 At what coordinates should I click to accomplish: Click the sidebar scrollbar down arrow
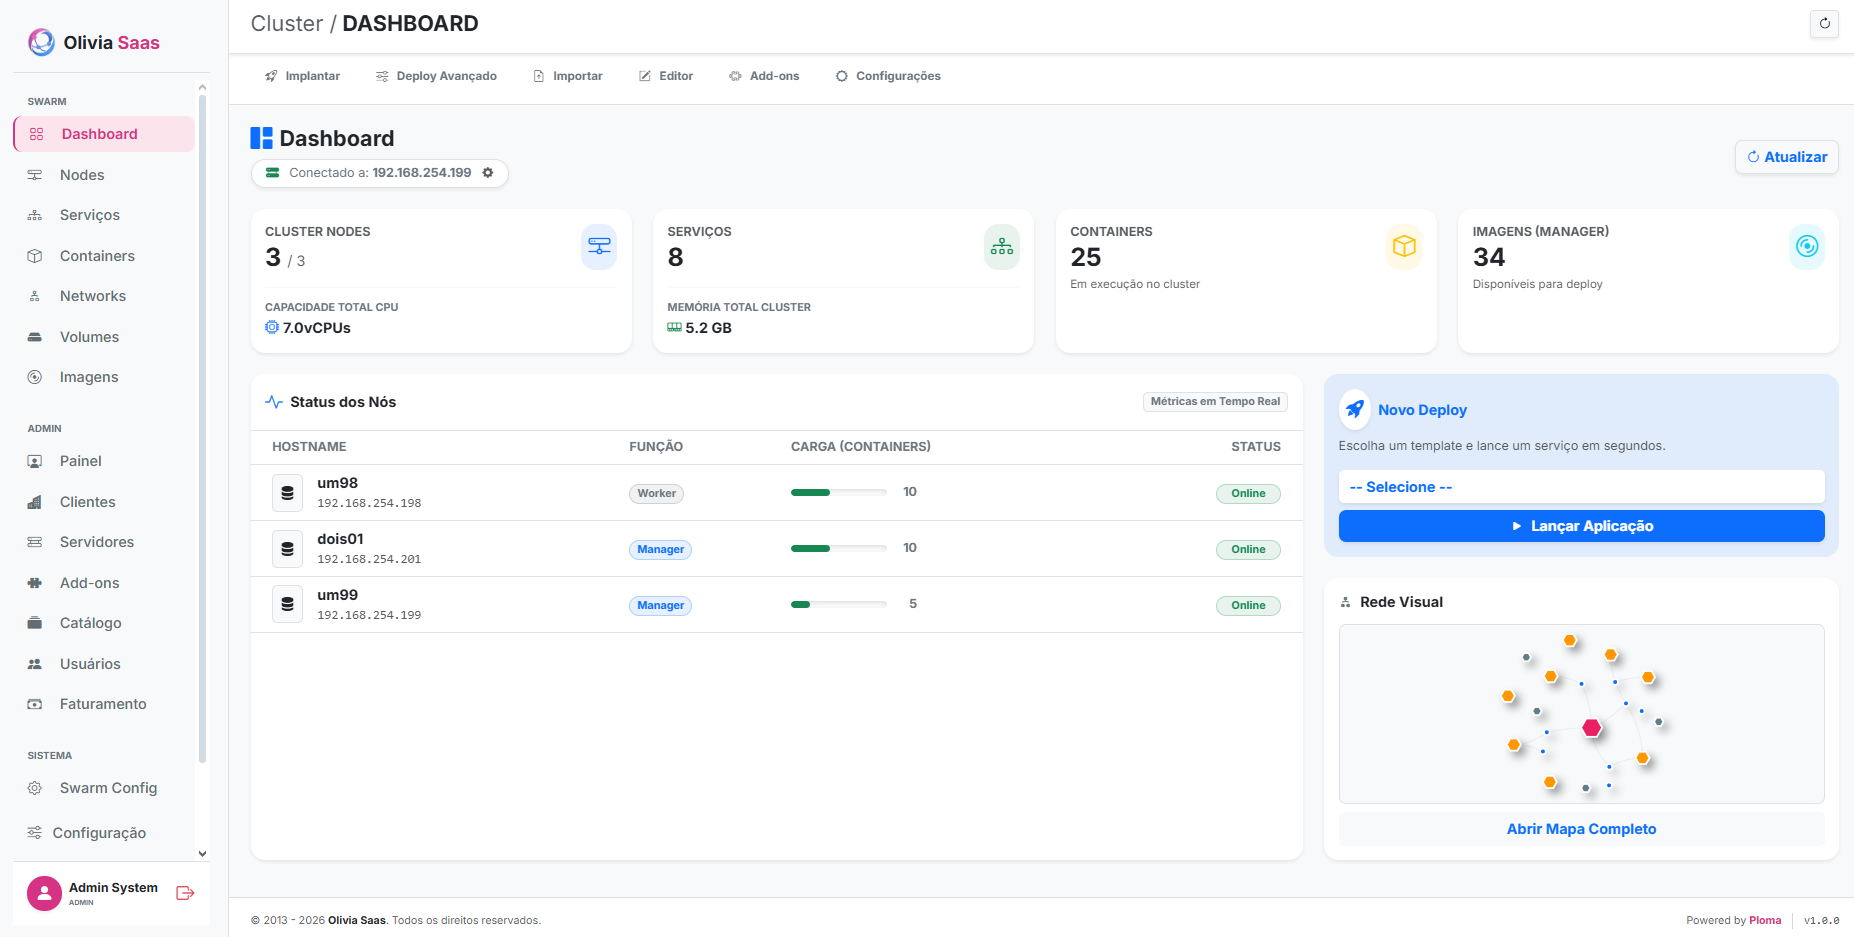click(202, 854)
